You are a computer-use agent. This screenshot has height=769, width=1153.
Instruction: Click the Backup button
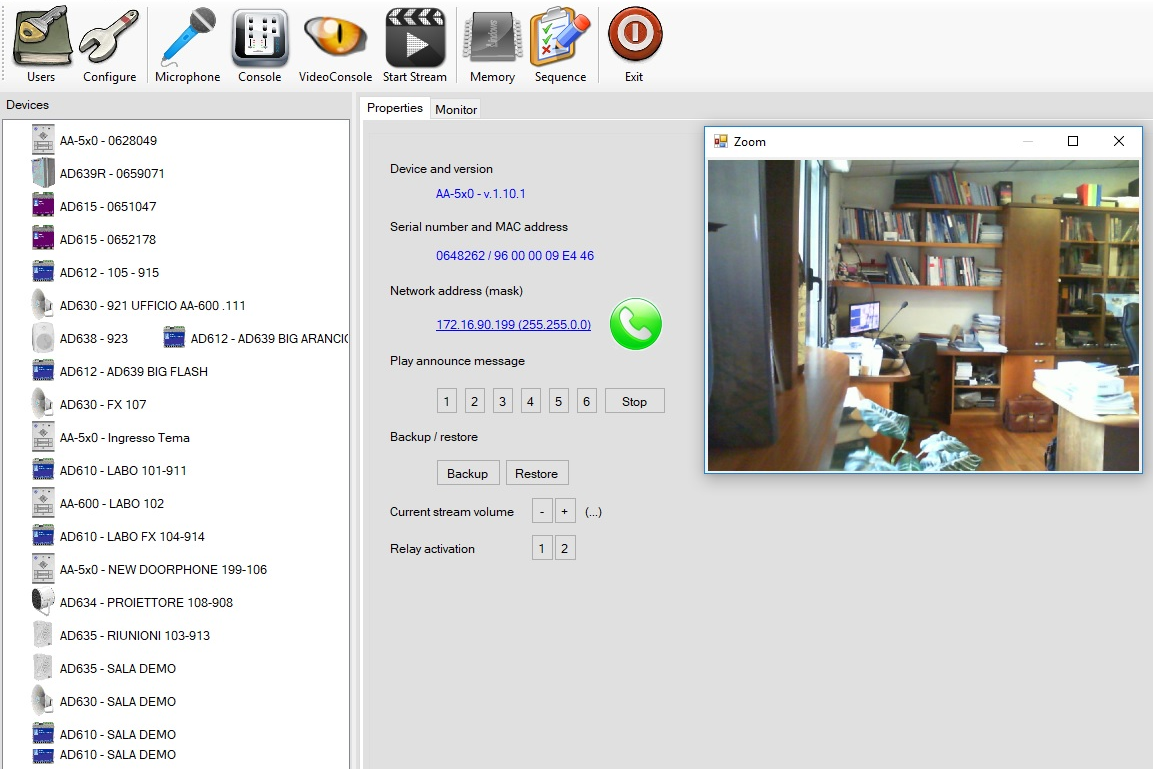468,473
